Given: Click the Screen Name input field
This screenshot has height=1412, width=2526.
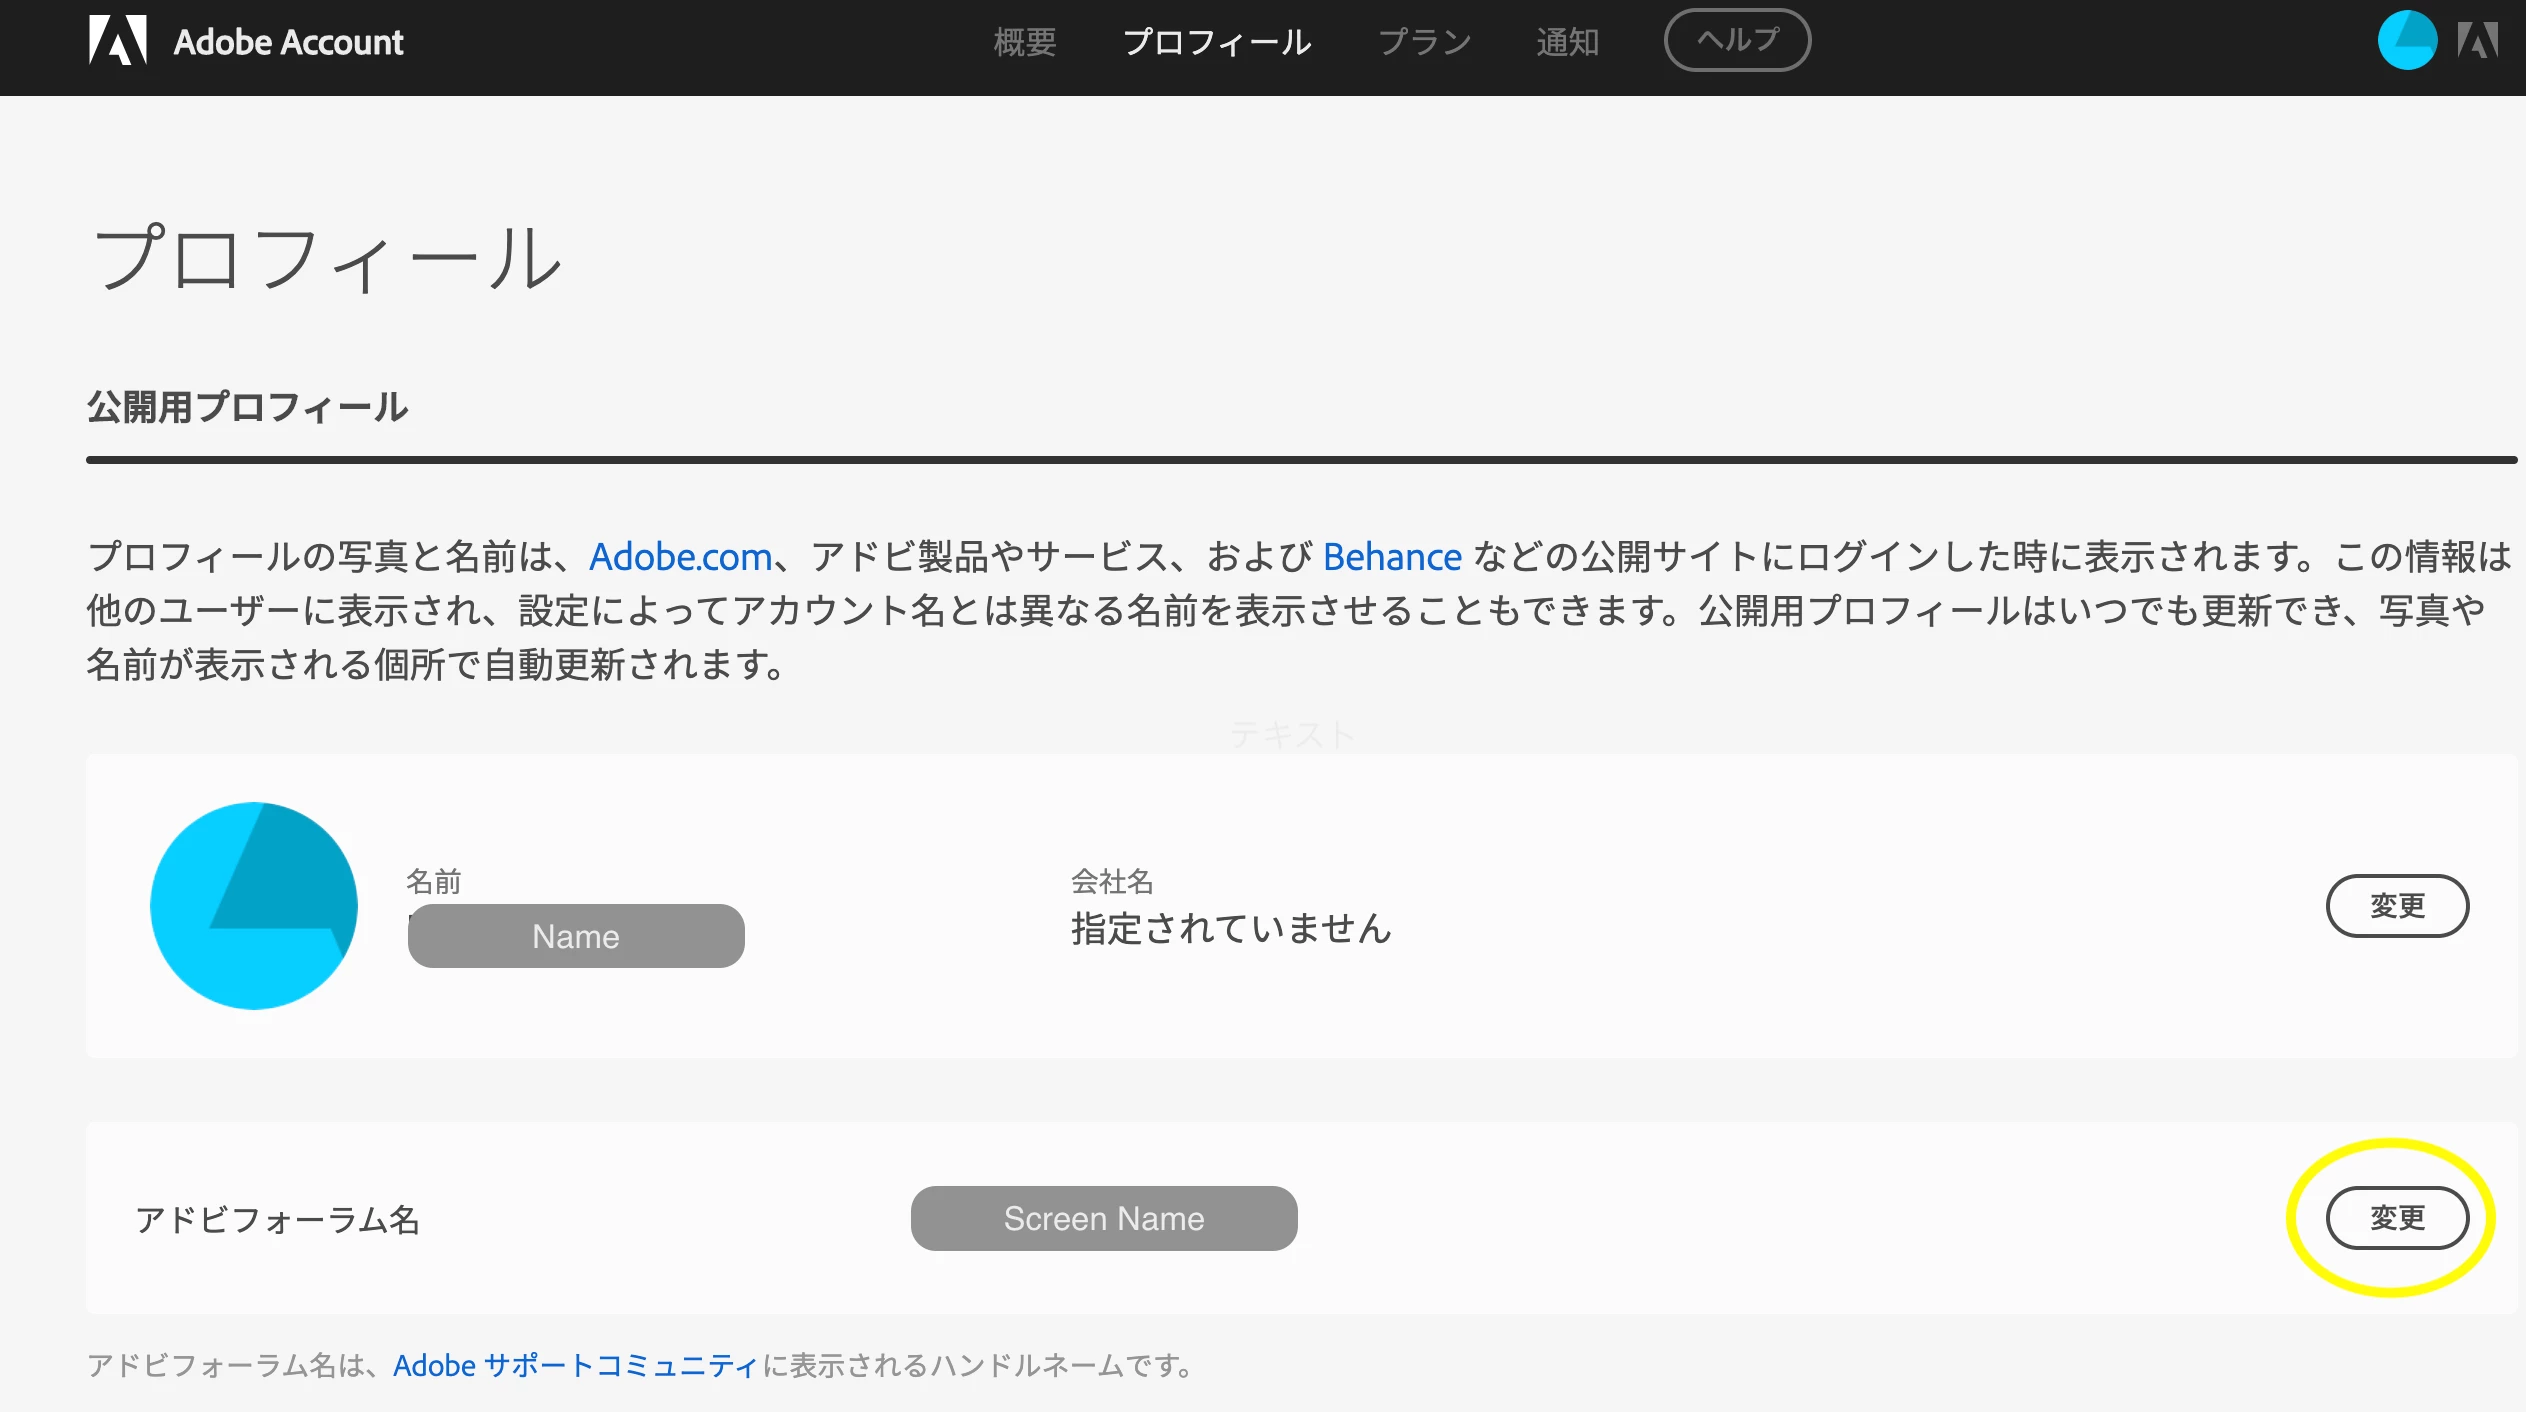Looking at the screenshot, I should 1103,1218.
